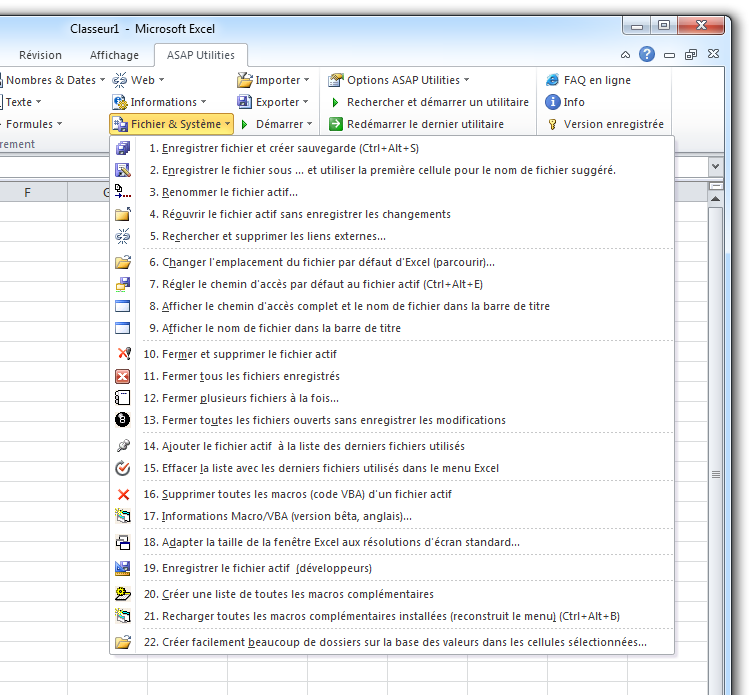Click the ribbon minimize caret icon
Screen dimensions: 750x695
tap(625, 55)
